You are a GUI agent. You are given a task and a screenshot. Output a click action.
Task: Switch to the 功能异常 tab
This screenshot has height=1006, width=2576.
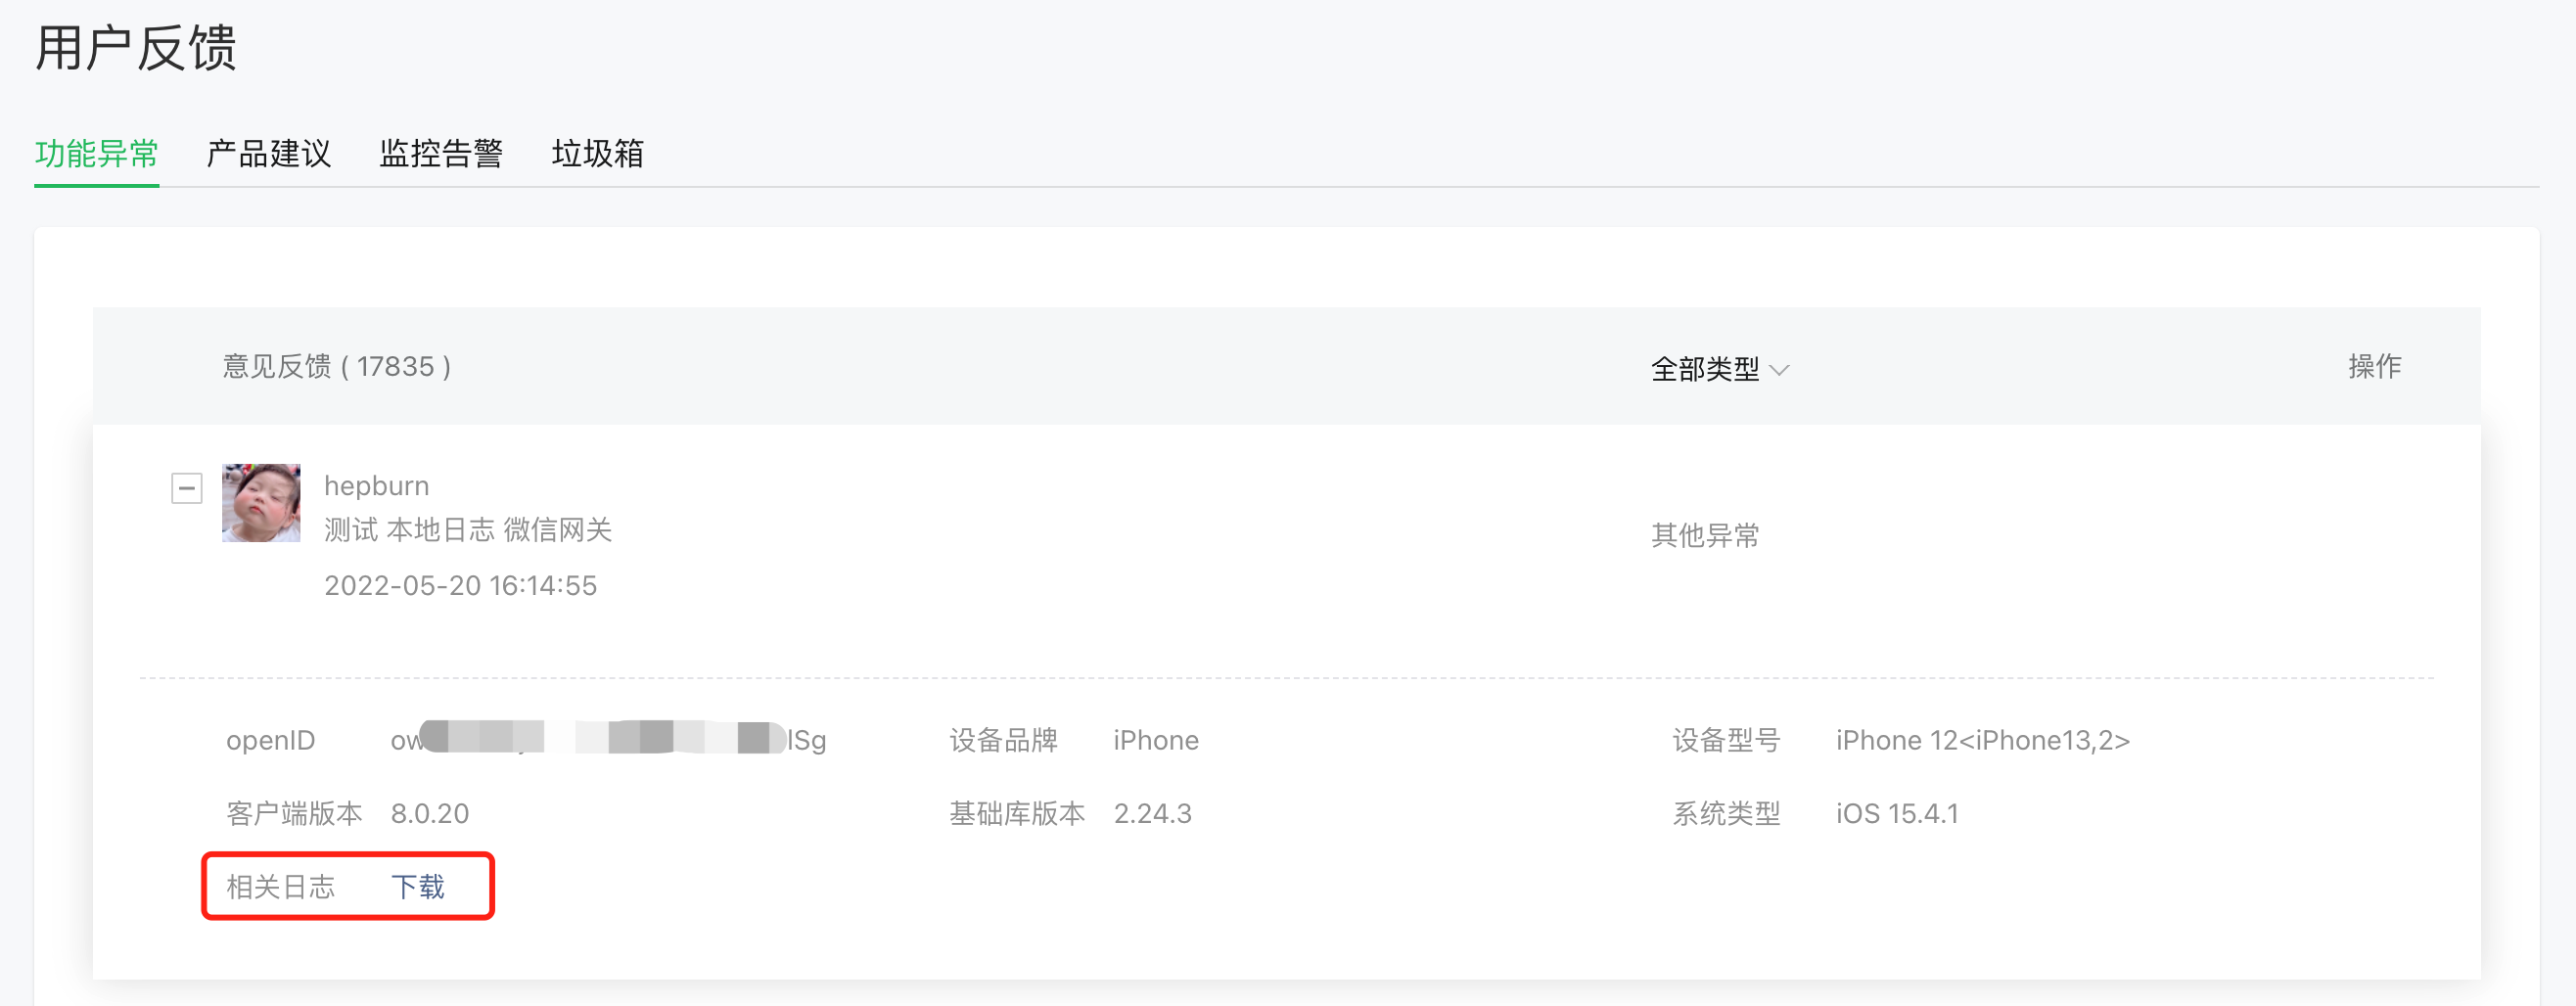(97, 153)
